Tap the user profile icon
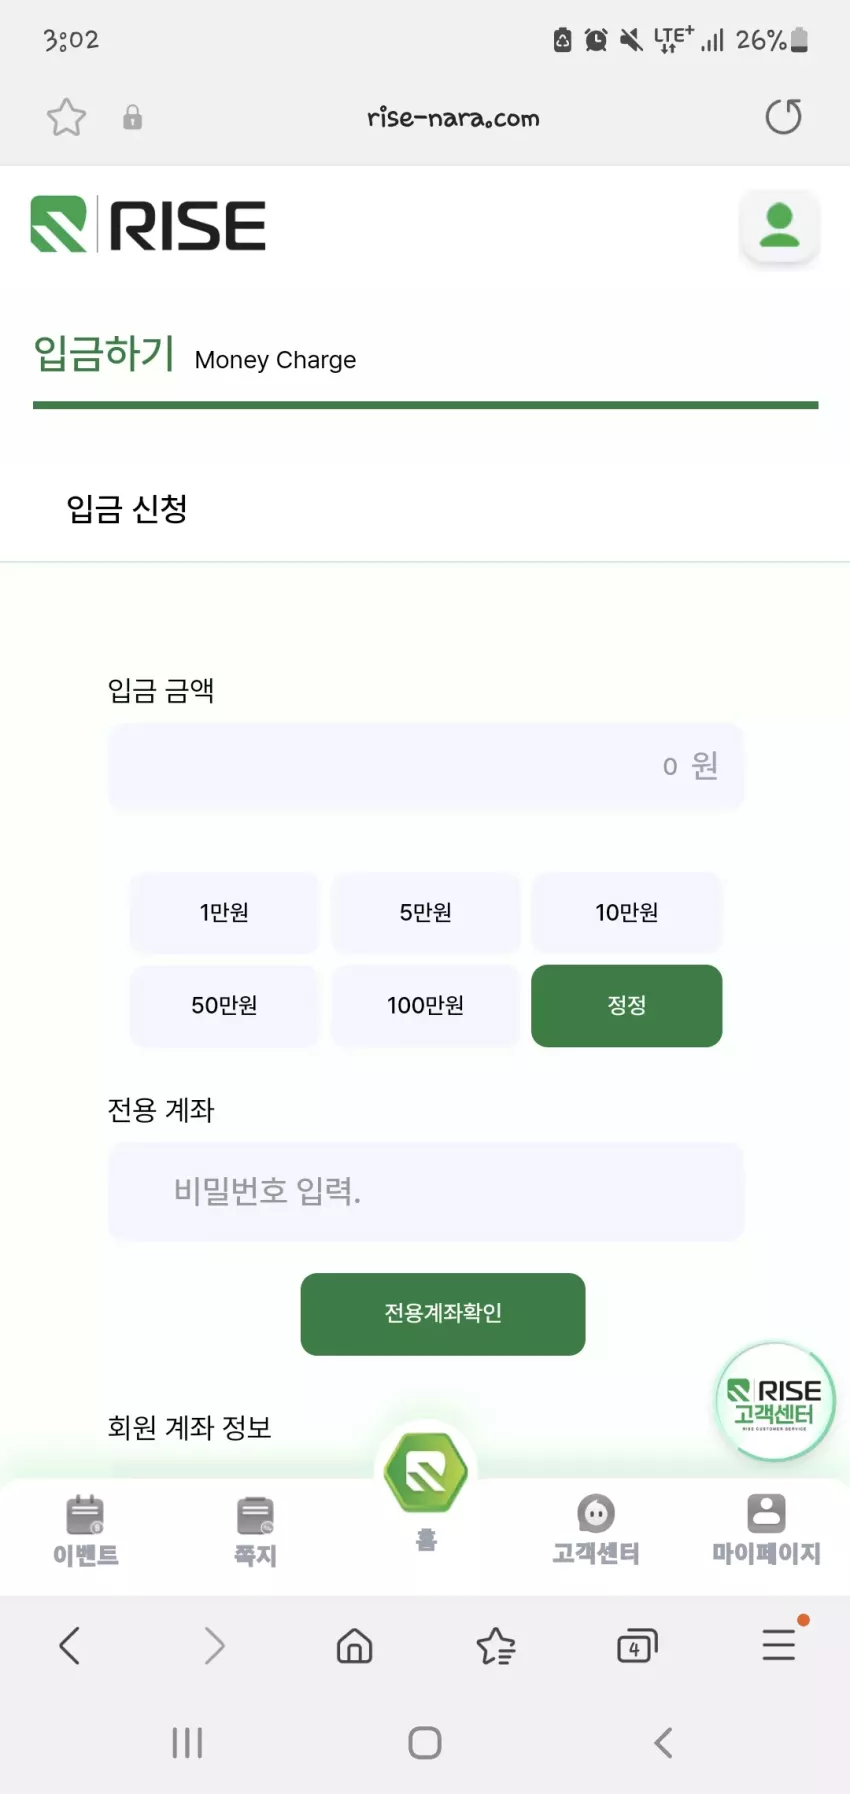 (779, 226)
